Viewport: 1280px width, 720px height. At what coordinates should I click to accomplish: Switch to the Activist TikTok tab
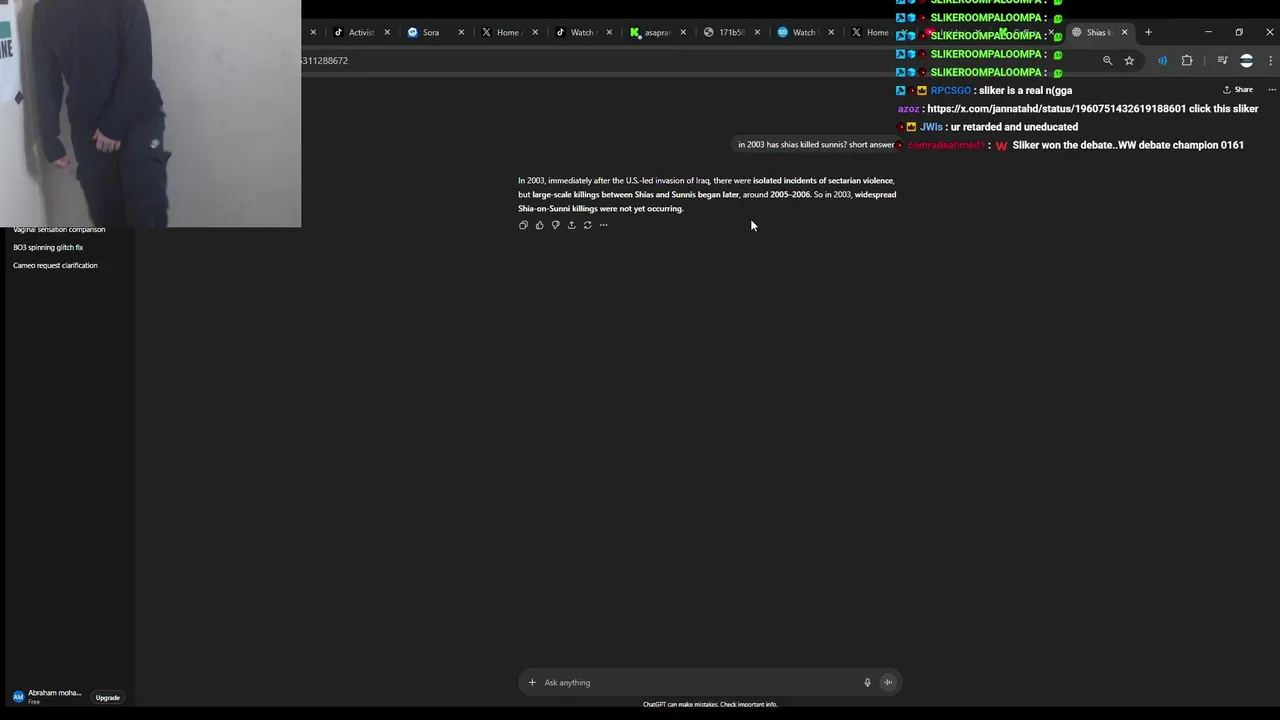pyautogui.click(x=353, y=32)
